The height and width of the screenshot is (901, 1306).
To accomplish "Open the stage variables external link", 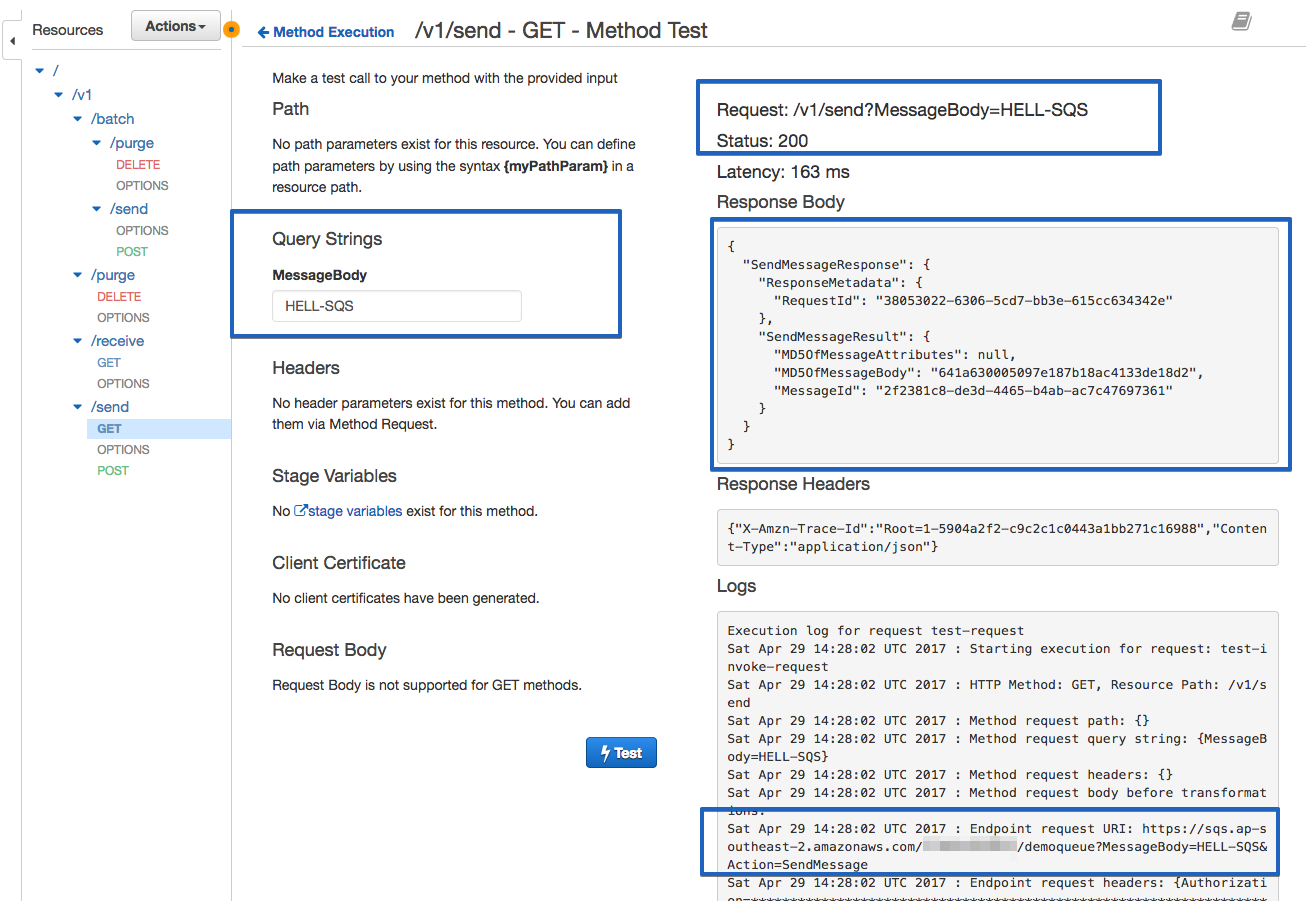I will (x=348, y=511).
